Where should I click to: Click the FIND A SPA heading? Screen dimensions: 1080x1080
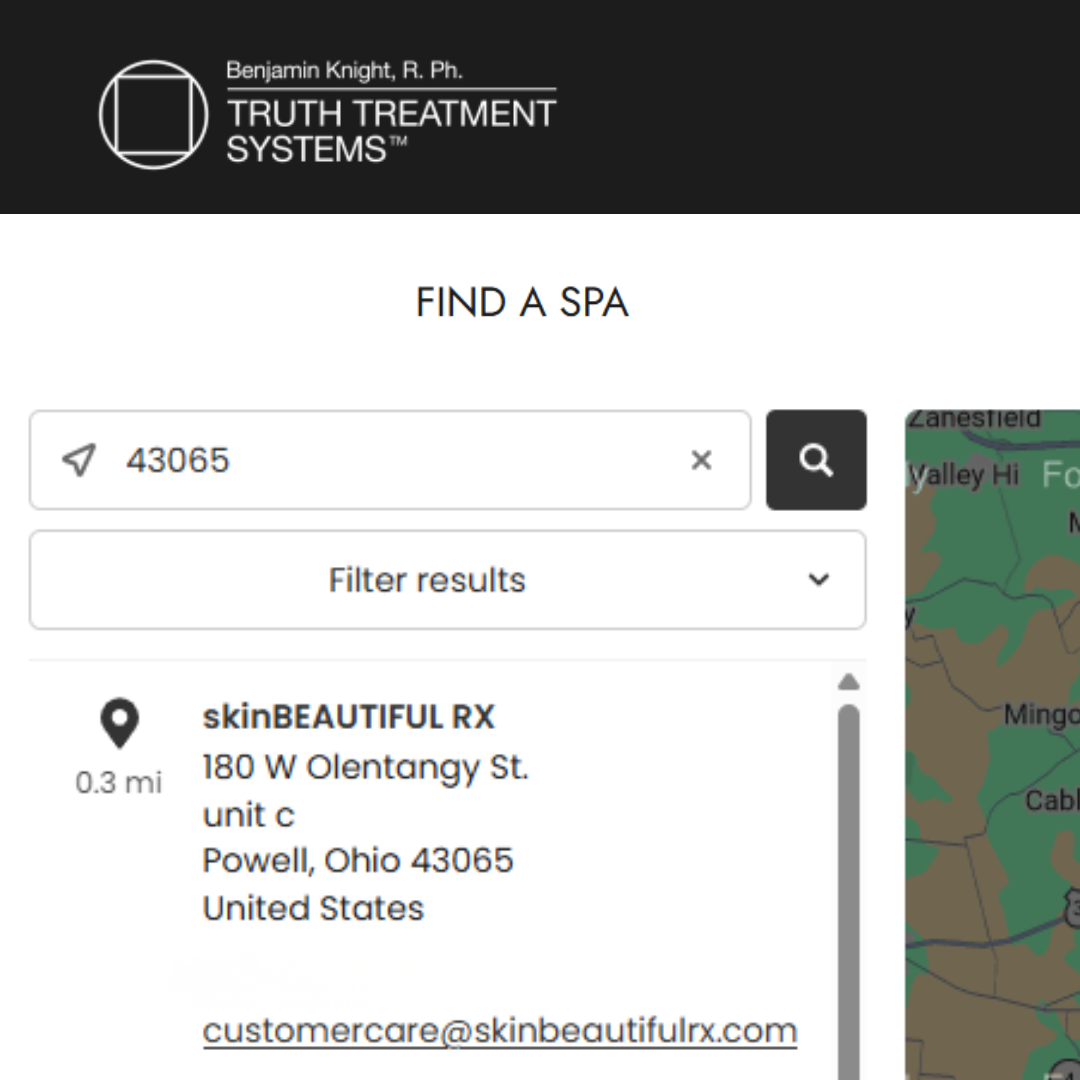[522, 302]
